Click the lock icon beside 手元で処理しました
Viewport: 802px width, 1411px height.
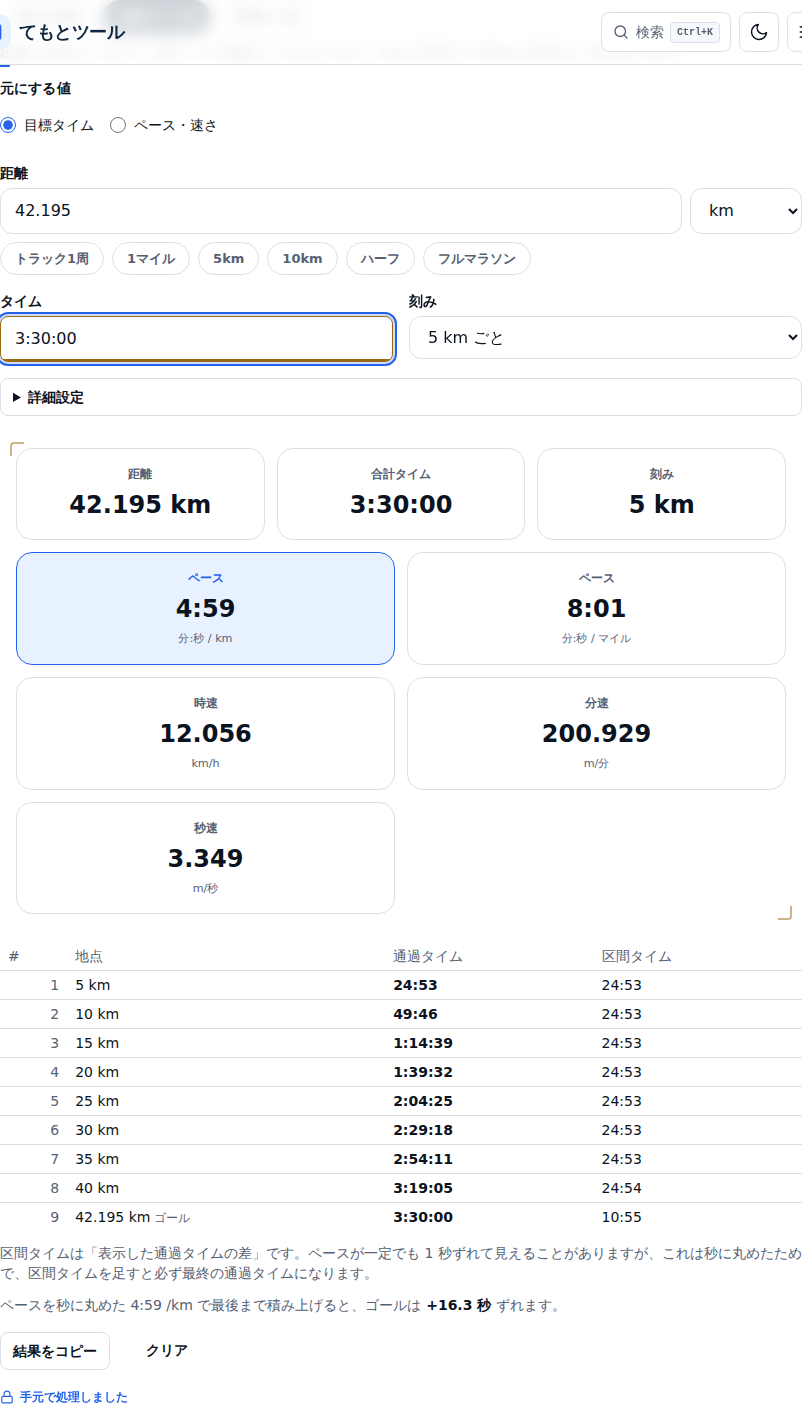click(x=7, y=1397)
